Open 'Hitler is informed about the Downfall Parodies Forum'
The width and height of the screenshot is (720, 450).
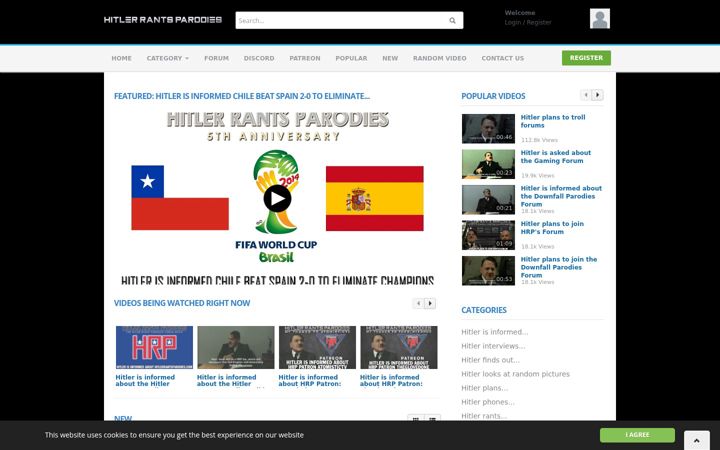coord(561,196)
